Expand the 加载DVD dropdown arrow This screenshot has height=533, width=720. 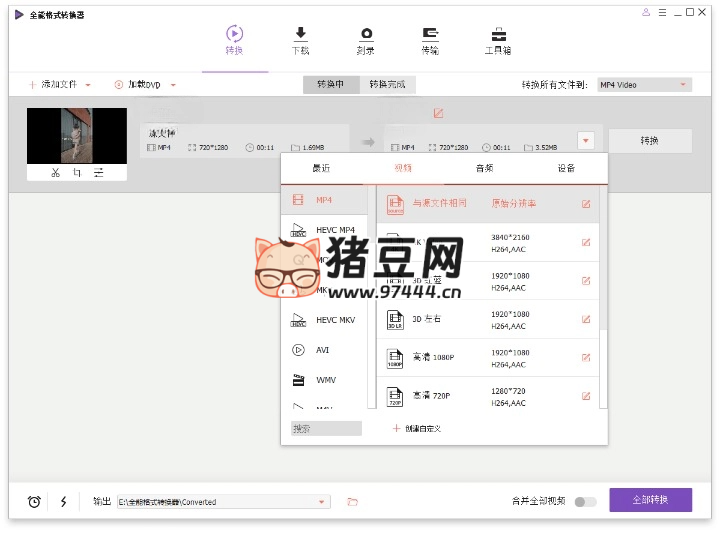173,85
